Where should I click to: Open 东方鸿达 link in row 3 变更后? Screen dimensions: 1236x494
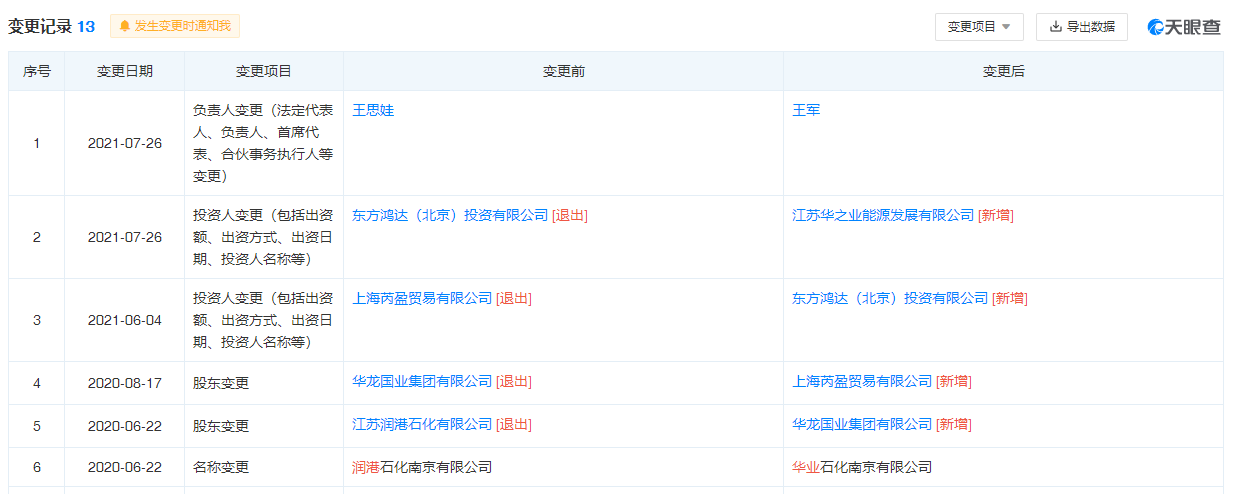coord(890,298)
